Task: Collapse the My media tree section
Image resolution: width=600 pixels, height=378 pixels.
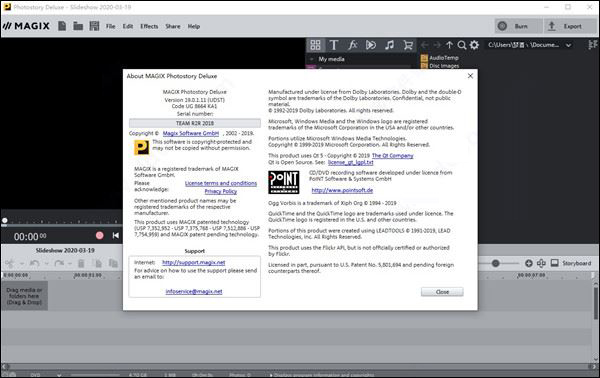Action: [x=311, y=59]
